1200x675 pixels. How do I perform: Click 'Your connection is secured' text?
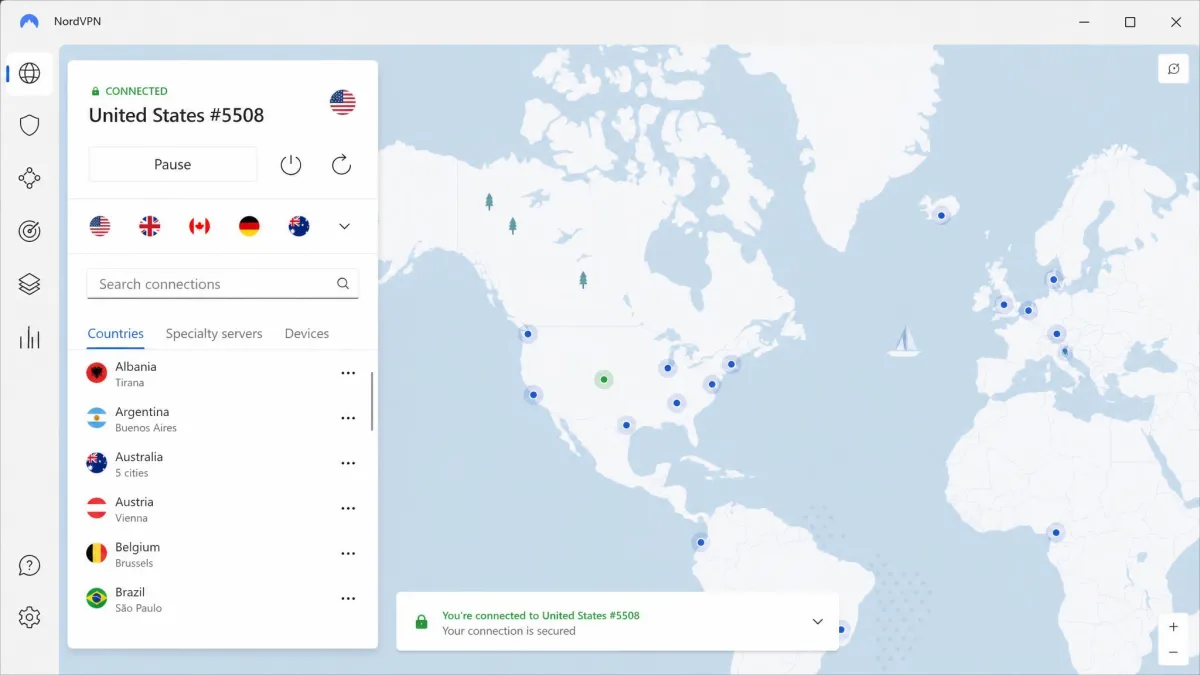[x=509, y=631]
